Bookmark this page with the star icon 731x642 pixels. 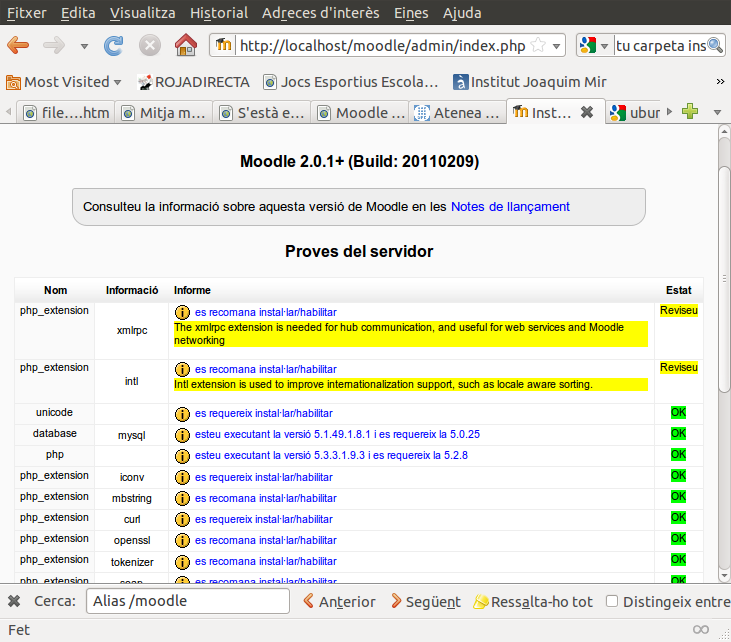(x=538, y=45)
